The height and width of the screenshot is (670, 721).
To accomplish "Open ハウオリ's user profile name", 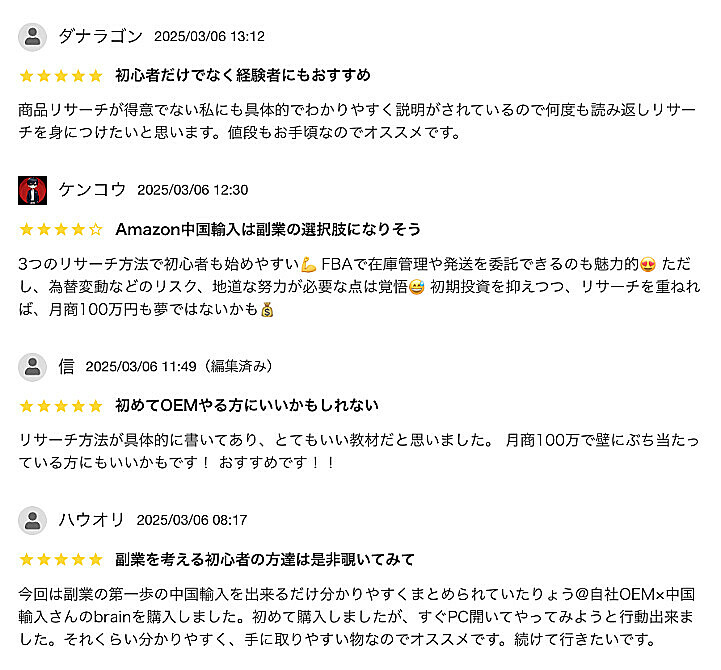I will (x=91, y=520).
